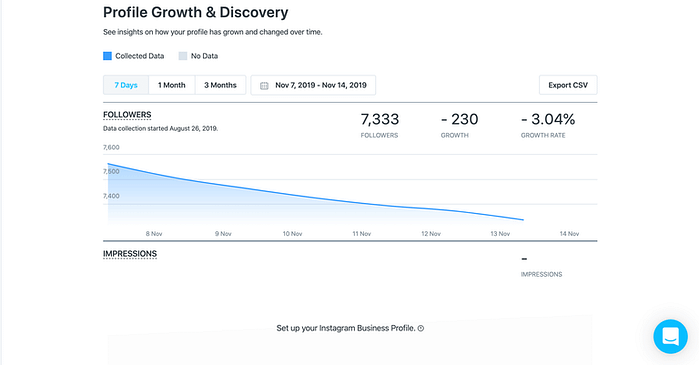
Task: Switch to the 3 Months range
Action: tap(220, 85)
